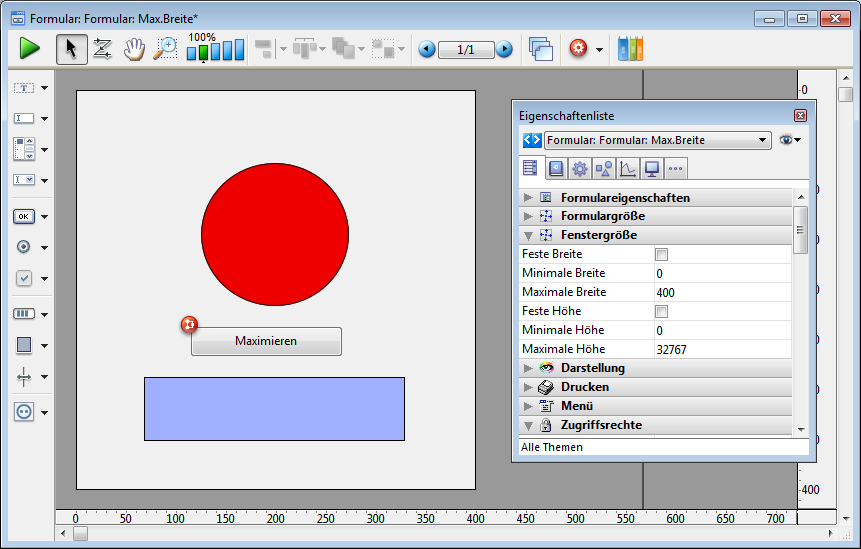The height and width of the screenshot is (549, 861).
Task: Select the rectangle shape tool in sidebar
Action: tap(24, 345)
